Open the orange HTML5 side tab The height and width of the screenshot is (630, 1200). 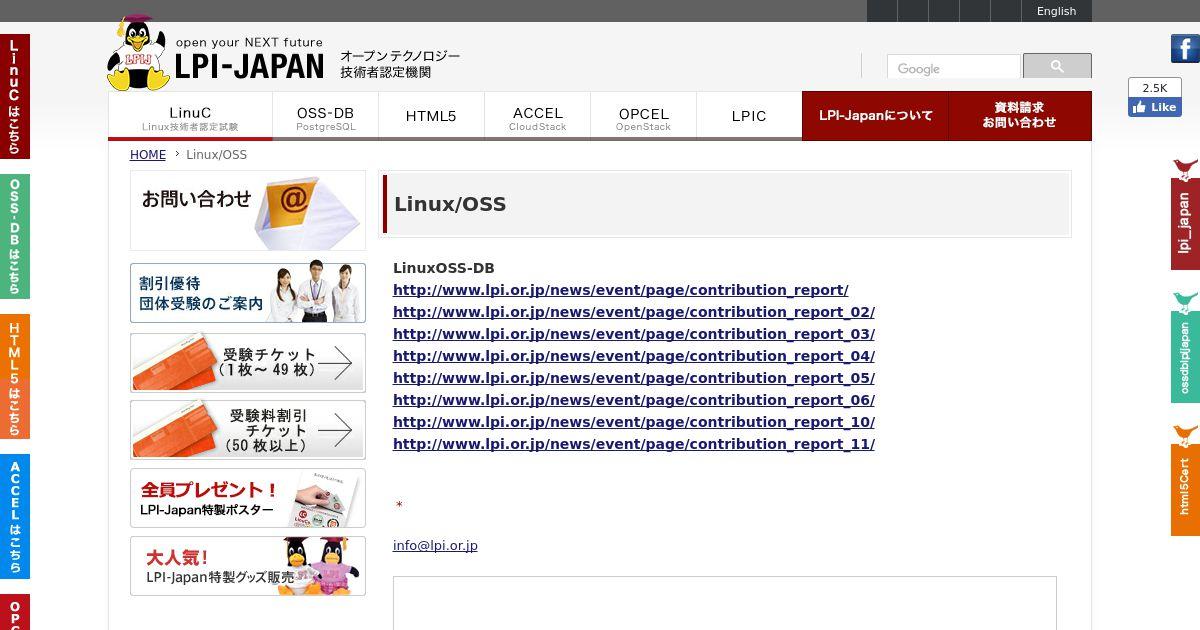pyautogui.click(x=14, y=376)
